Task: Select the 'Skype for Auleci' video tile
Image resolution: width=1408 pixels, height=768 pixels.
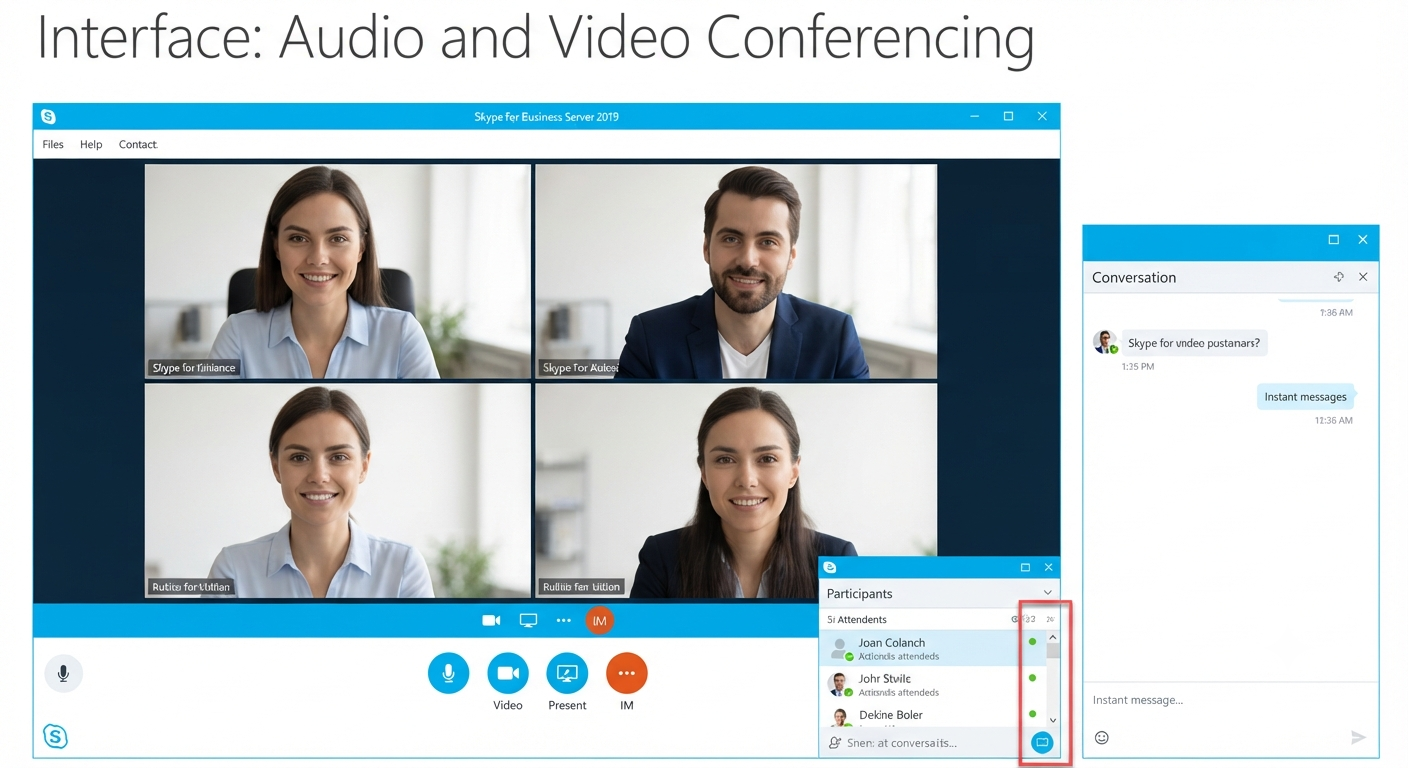Action: pos(736,271)
